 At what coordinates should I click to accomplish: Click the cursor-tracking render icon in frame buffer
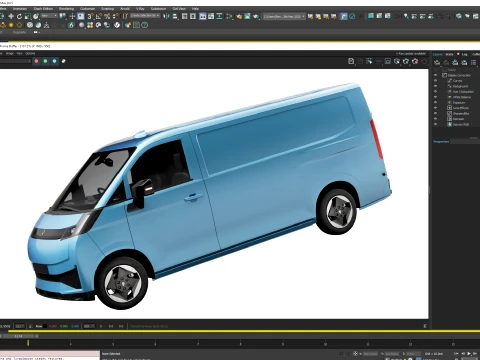click(369, 61)
